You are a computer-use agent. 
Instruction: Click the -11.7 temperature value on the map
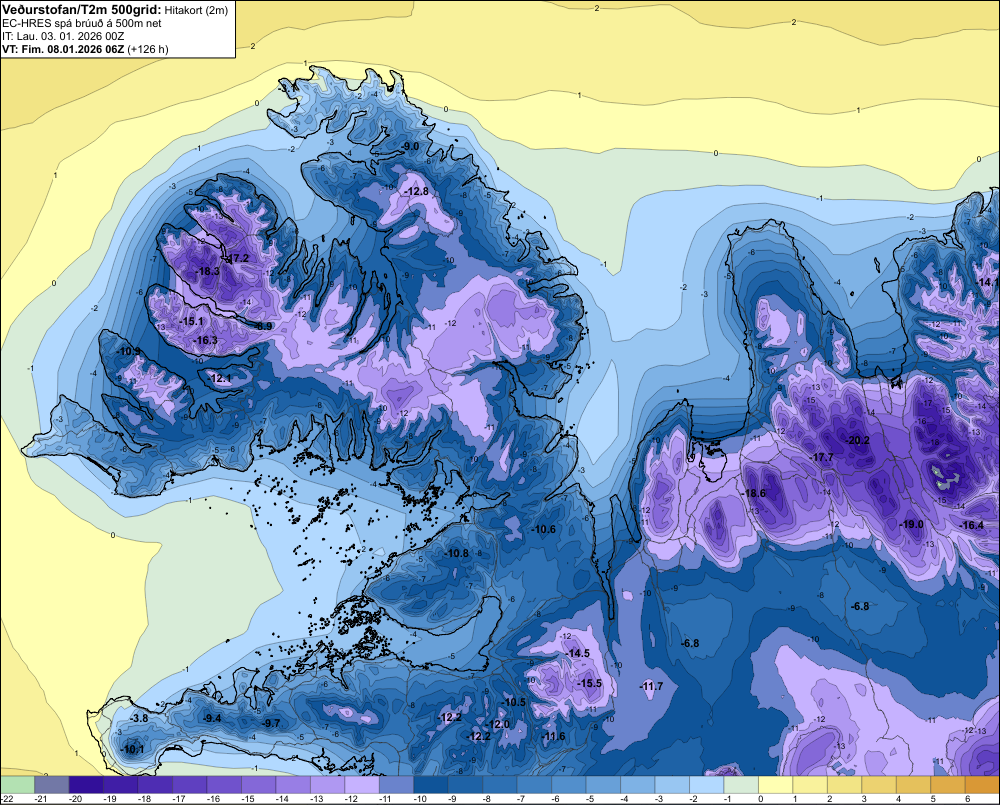tap(651, 686)
